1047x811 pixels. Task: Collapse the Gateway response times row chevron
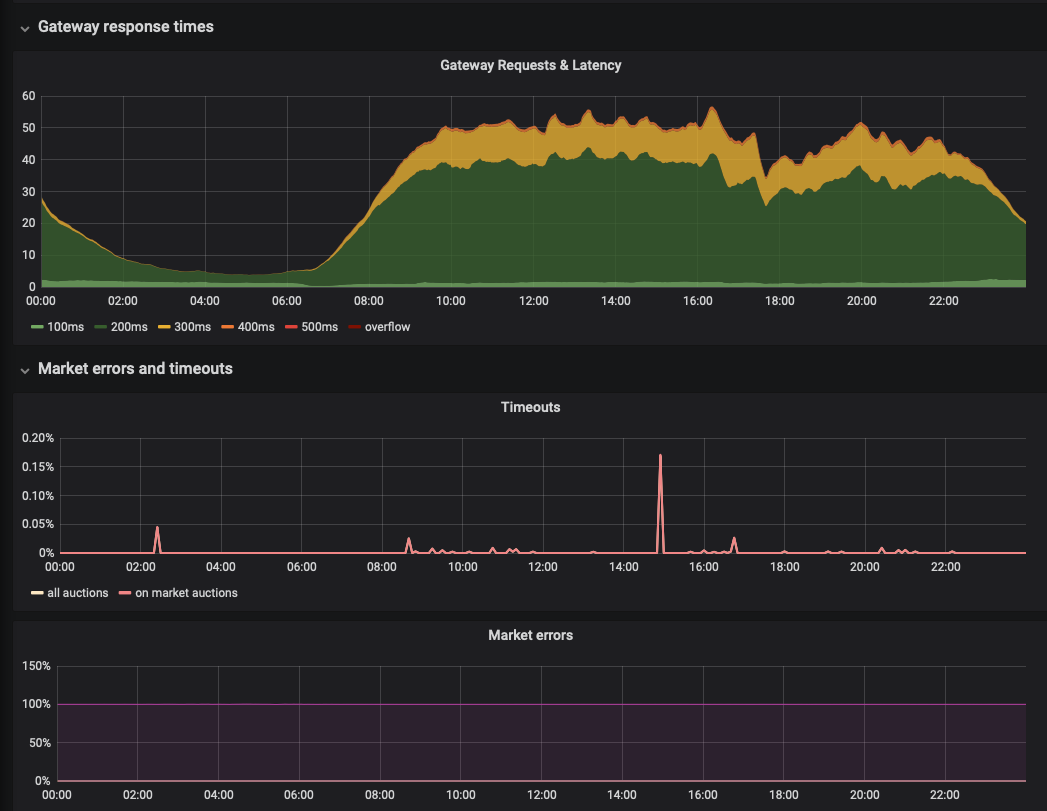[24, 28]
